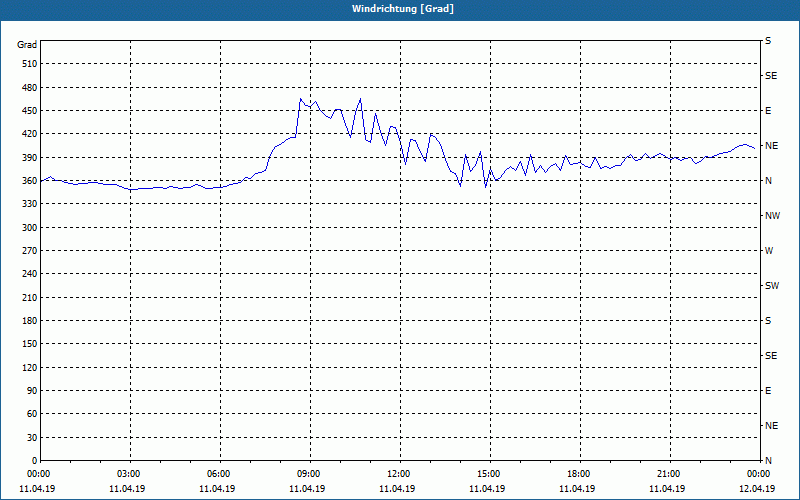This screenshot has width=800, height=500.
Task: Click the 60 y-axis value
Action: point(32,414)
